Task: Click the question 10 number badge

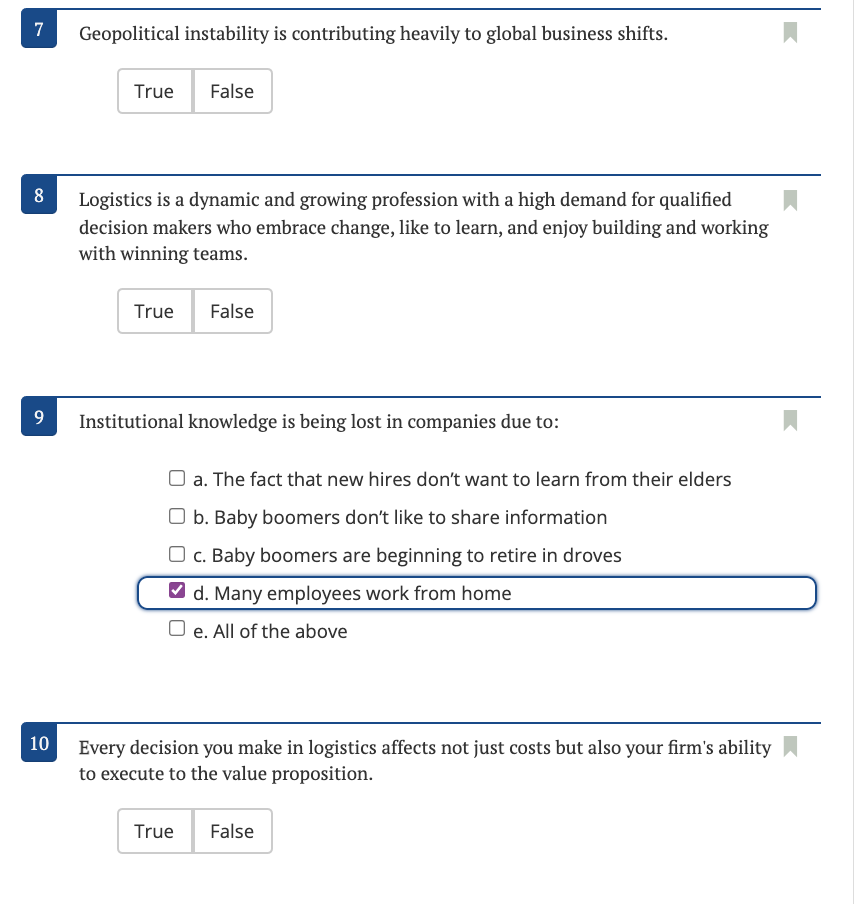Action: tap(39, 744)
